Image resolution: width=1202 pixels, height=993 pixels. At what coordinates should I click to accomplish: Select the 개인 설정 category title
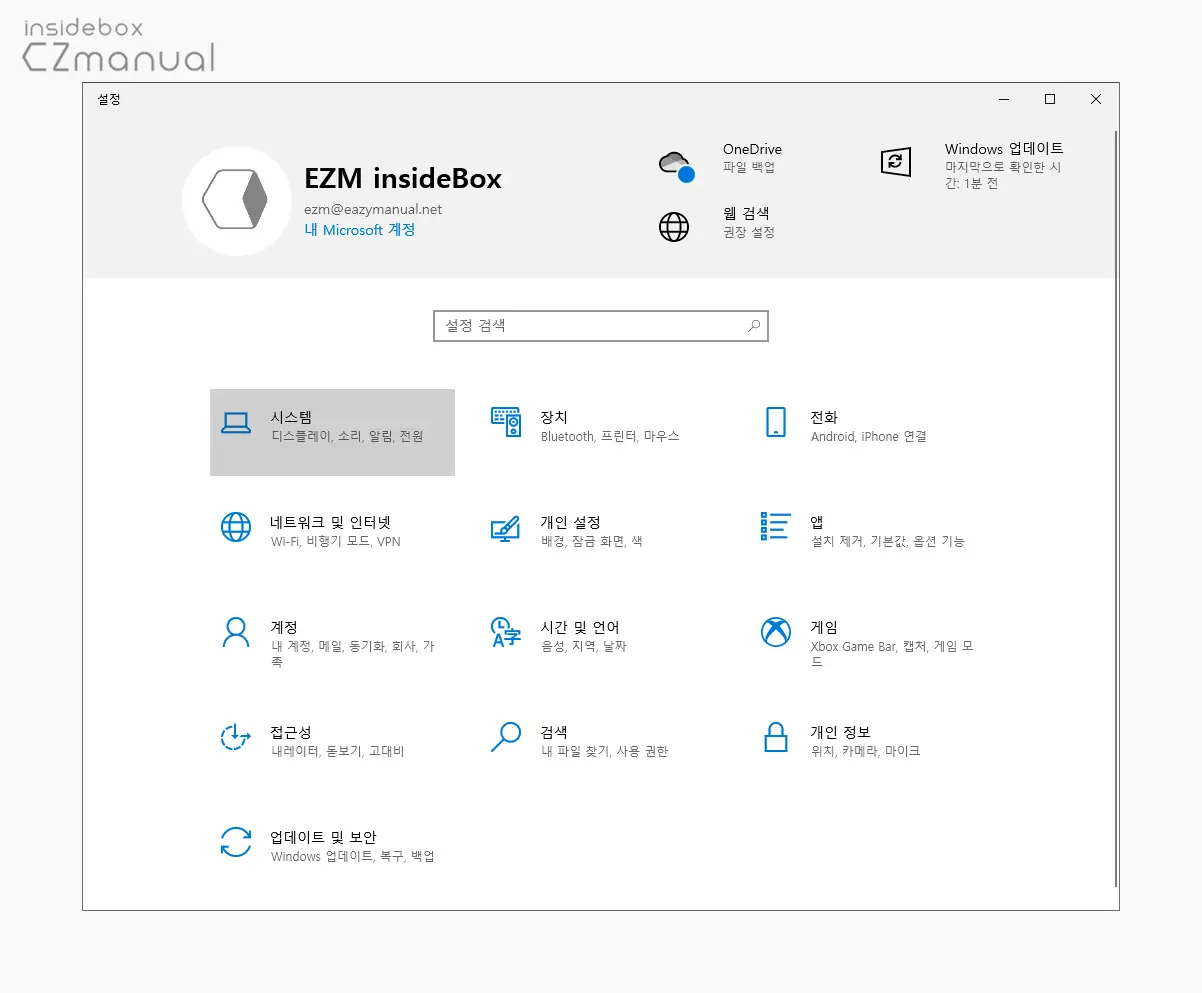click(x=570, y=522)
